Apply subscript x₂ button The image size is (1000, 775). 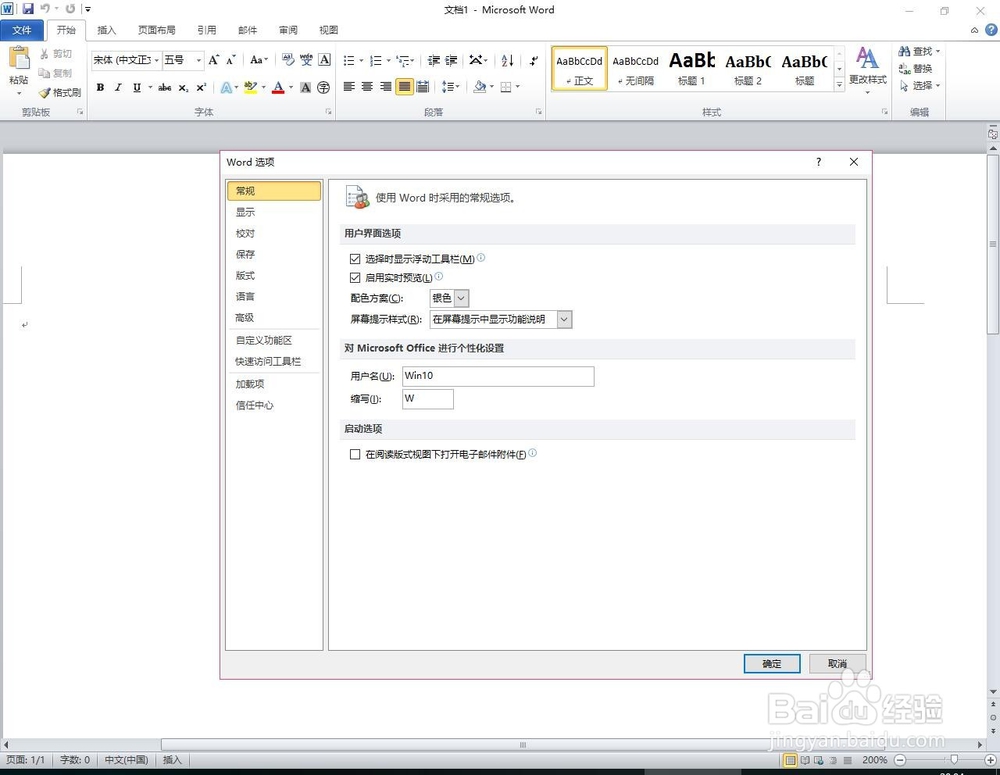click(184, 87)
